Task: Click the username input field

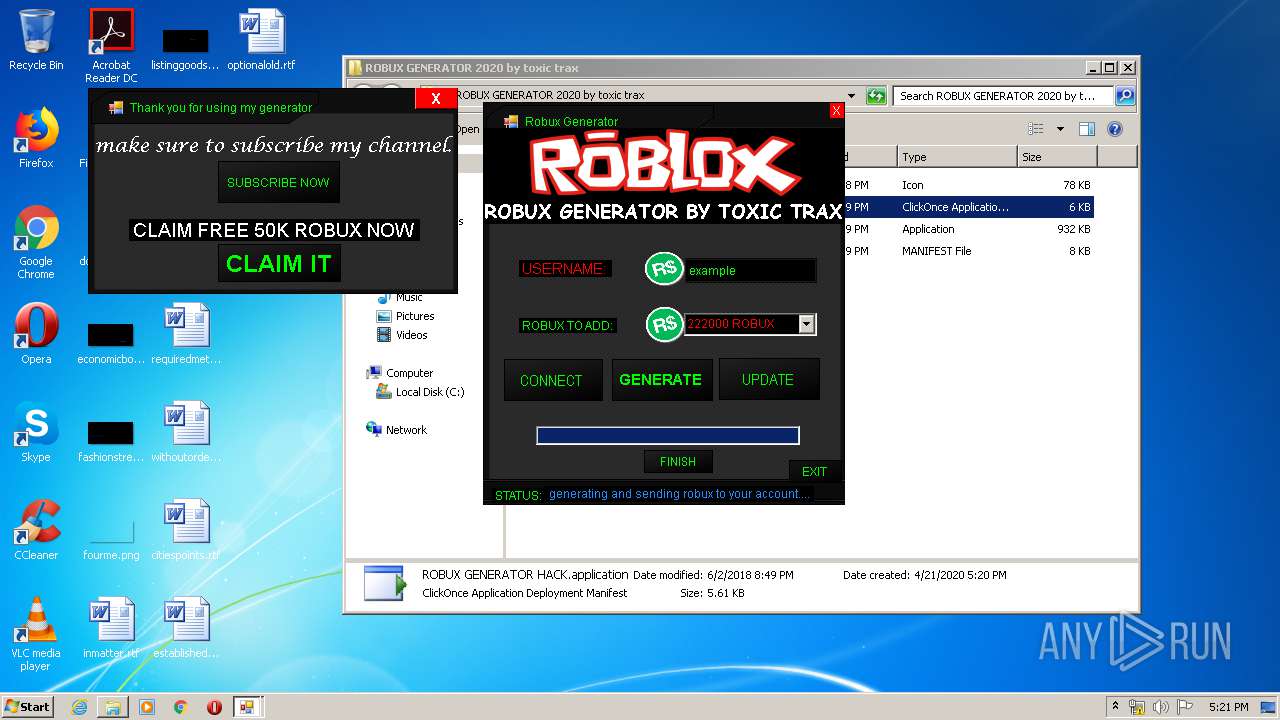Action: click(x=750, y=270)
